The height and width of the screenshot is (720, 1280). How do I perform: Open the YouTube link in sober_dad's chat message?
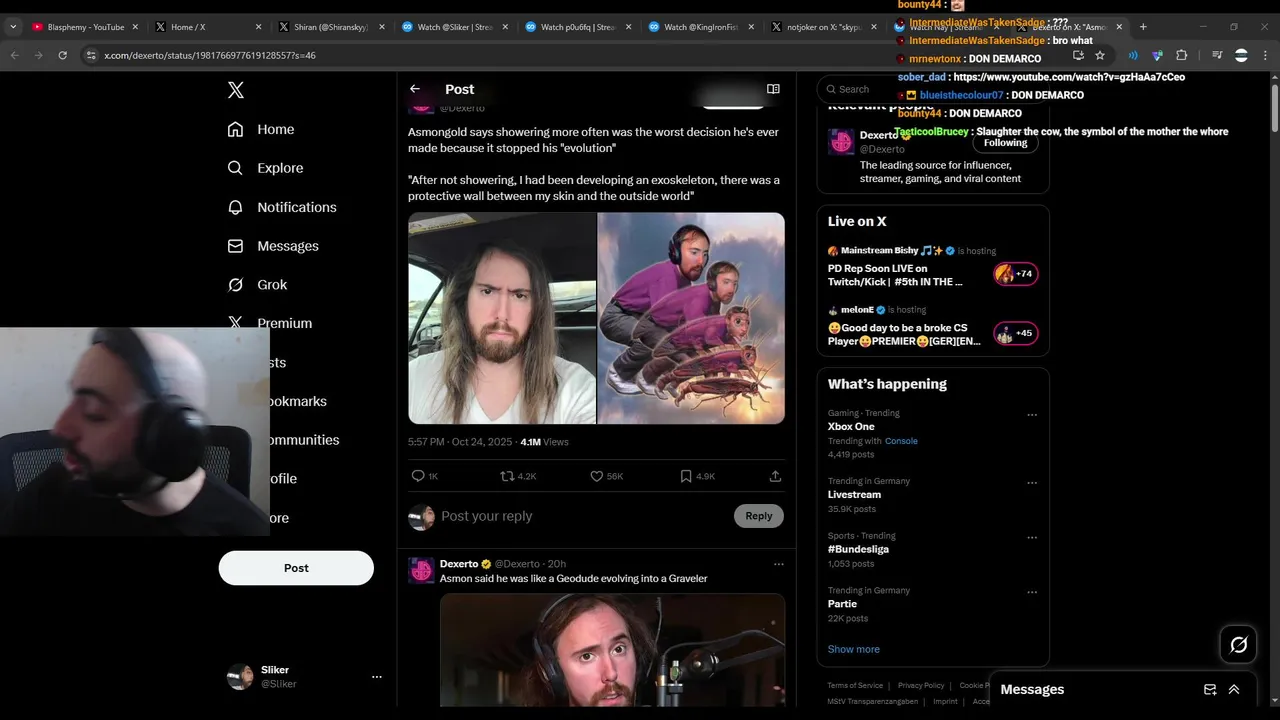click(x=1069, y=77)
